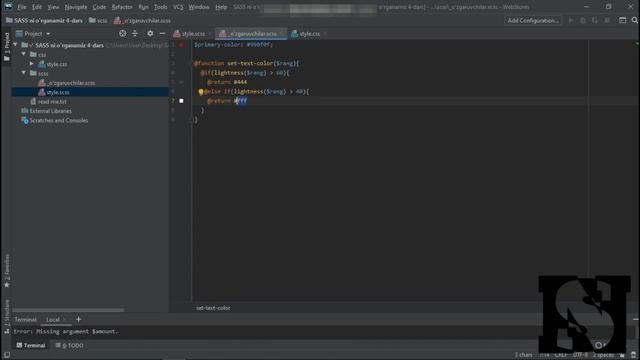The height and width of the screenshot is (360, 640).
Task: Toggle the TODO tool window button
Action: (x=69, y=345)
